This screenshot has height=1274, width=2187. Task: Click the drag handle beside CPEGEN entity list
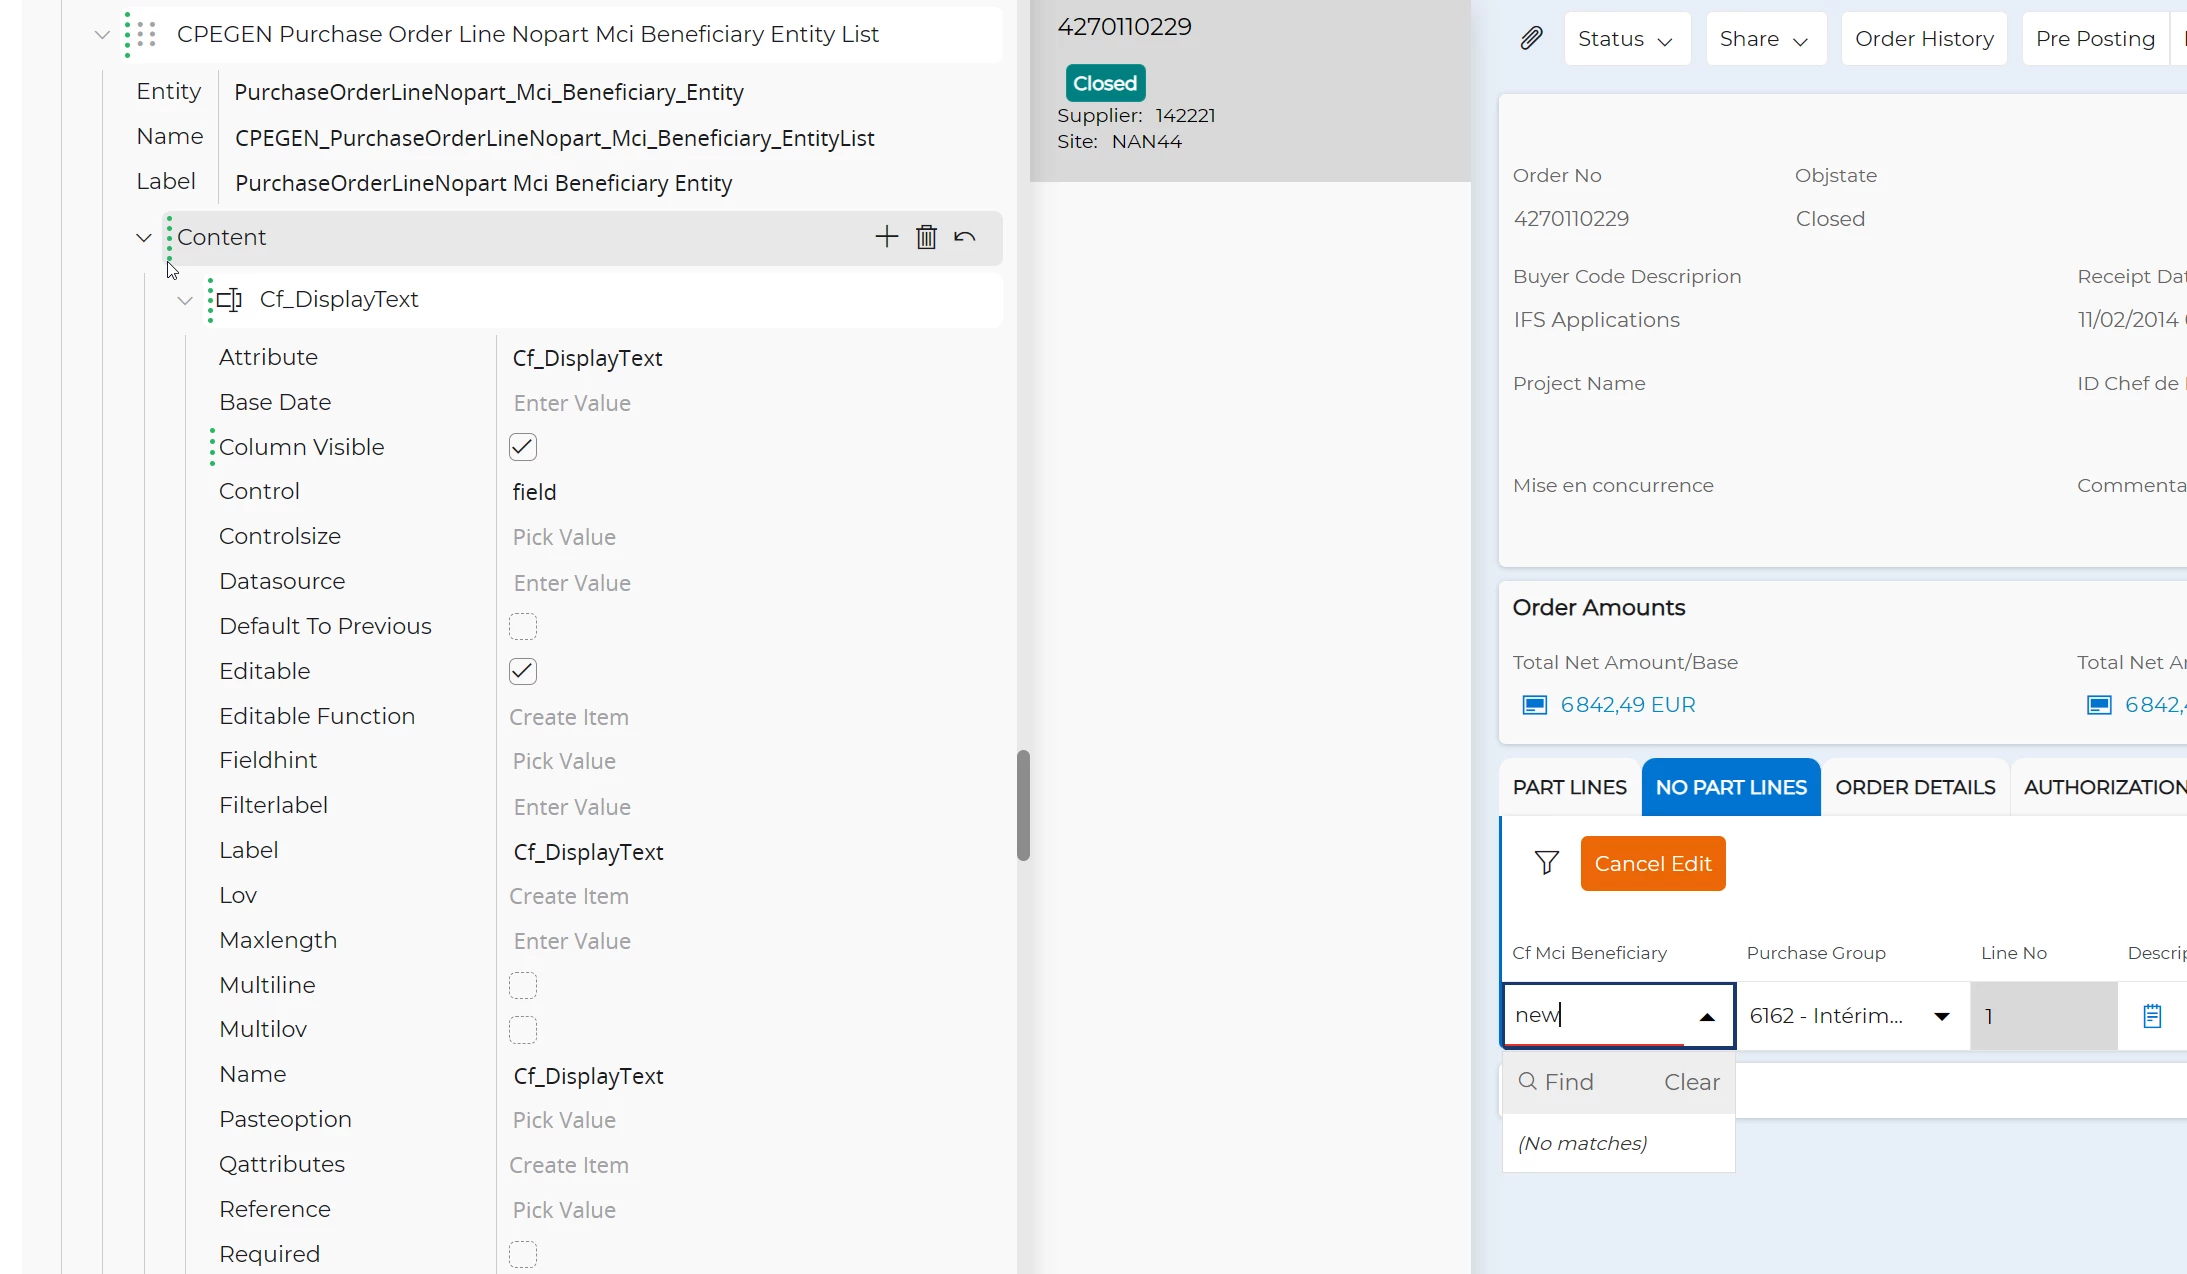coord(146,34)
